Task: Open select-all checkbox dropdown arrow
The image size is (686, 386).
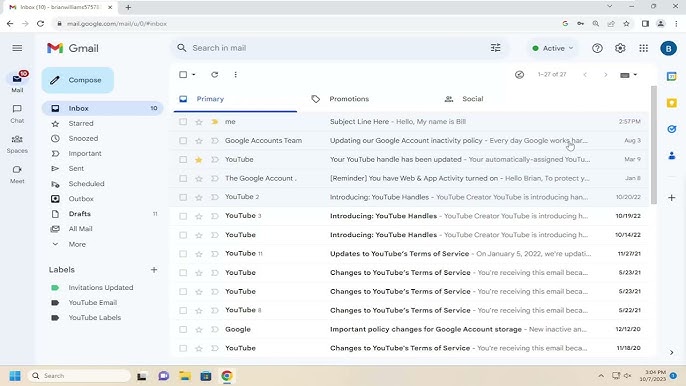Action: [x=194, y=74]
